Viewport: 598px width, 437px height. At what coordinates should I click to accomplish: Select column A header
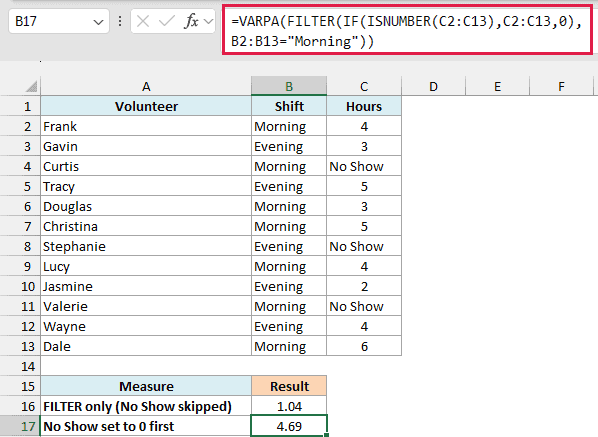click(146, 87)
